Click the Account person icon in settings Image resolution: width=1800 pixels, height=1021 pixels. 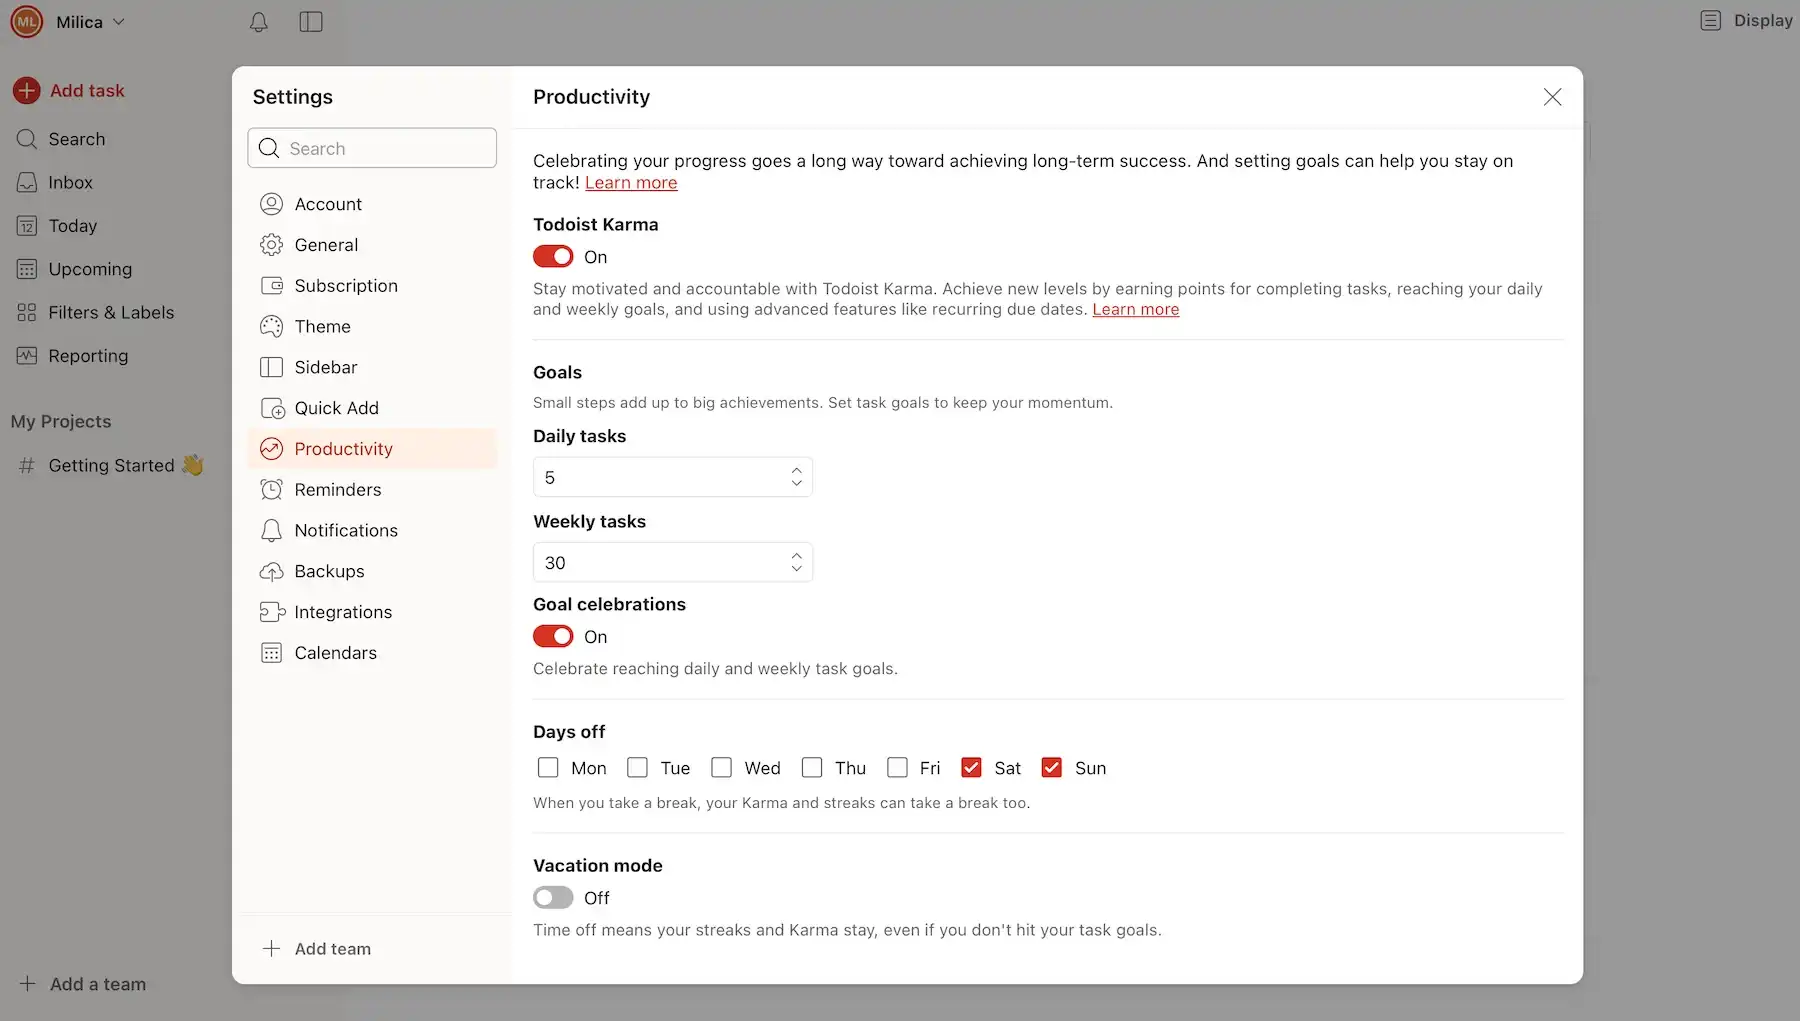pyautogui.click(x=272, y=204)
